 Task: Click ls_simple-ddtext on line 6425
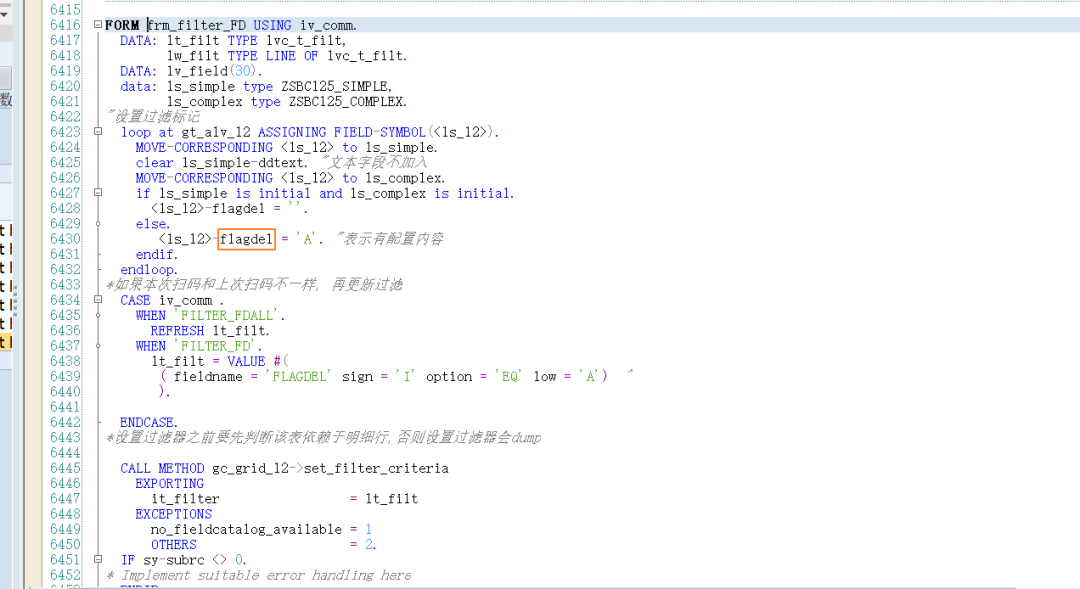243,163
